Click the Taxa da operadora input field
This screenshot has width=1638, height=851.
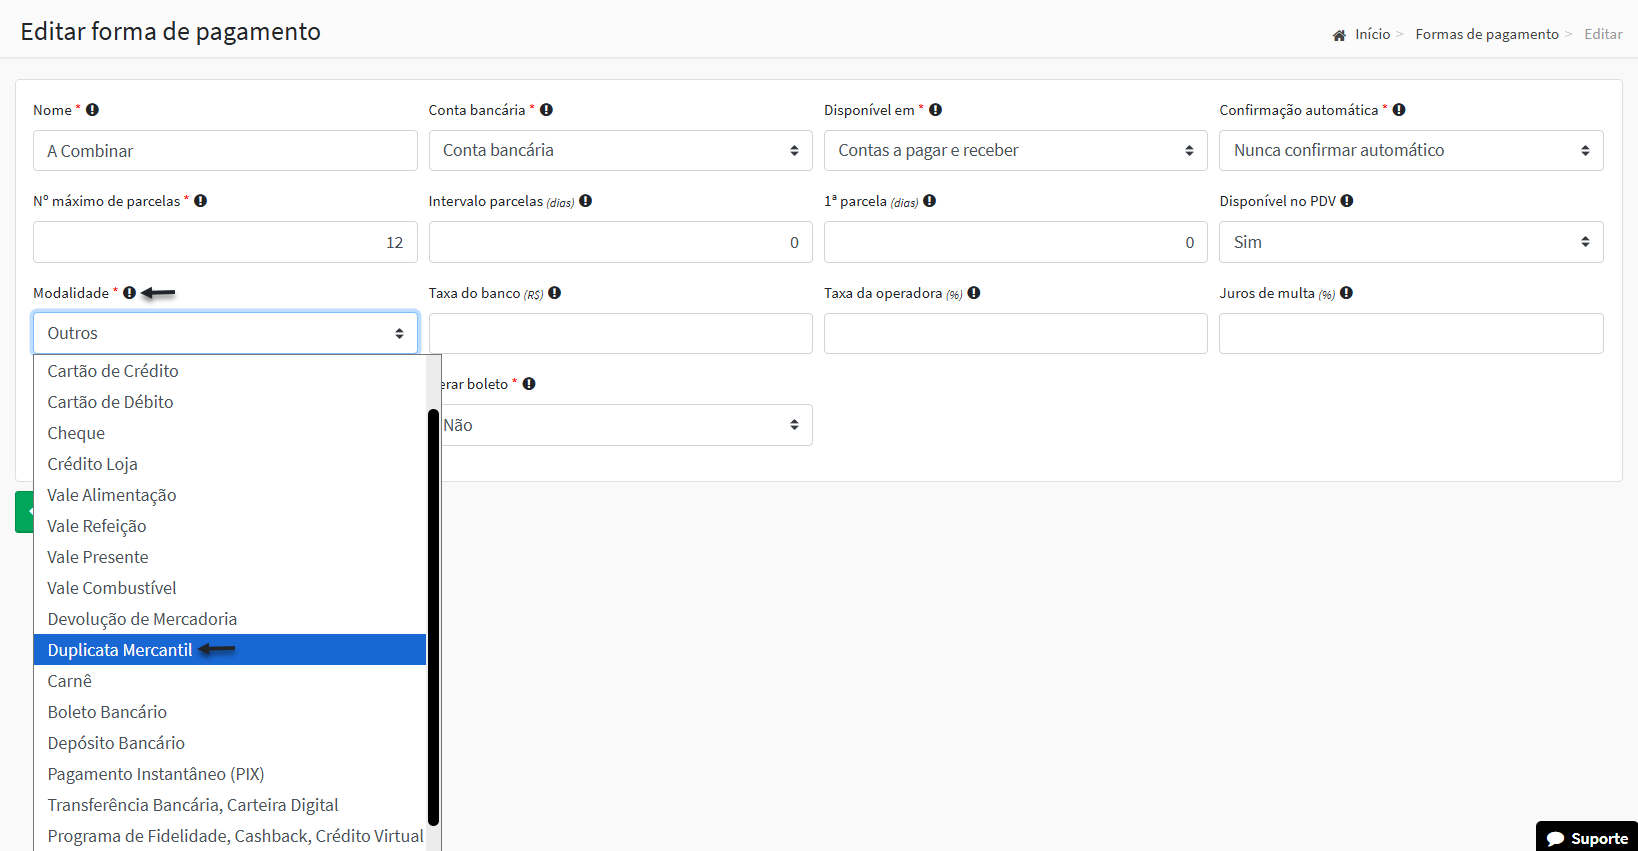tap(1015, 333)
